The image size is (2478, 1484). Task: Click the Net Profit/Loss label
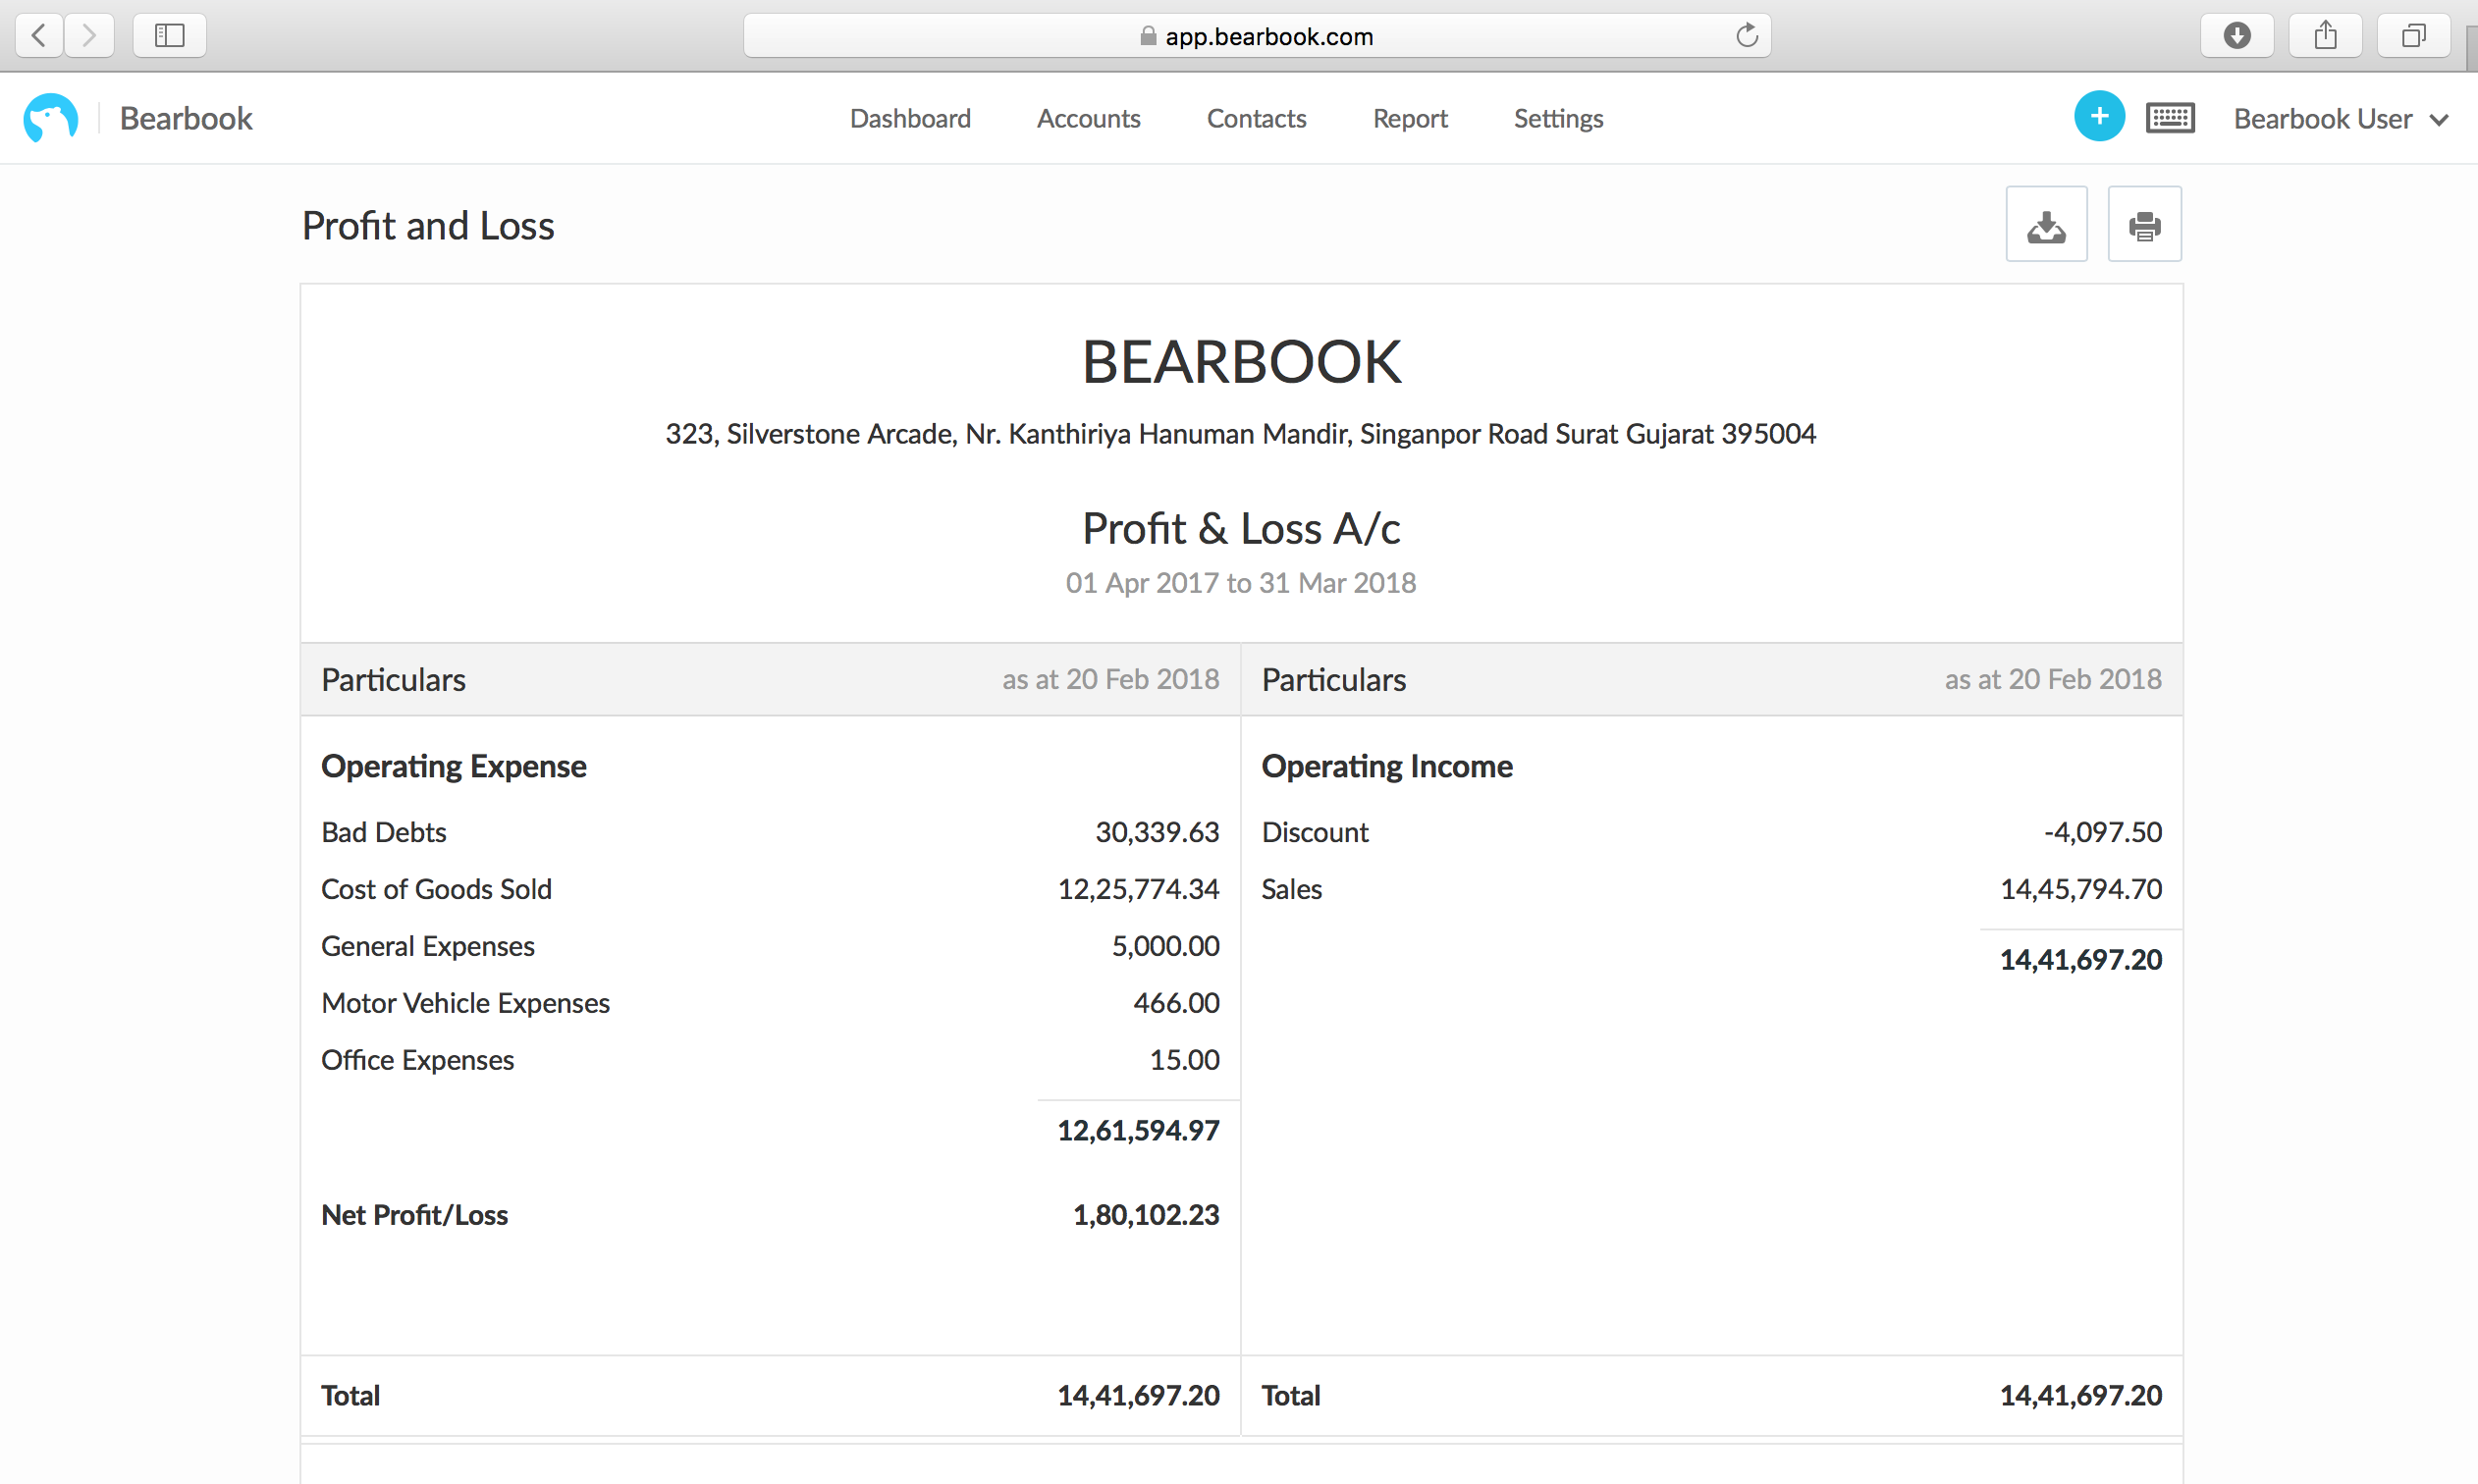tap(414, 1215)
